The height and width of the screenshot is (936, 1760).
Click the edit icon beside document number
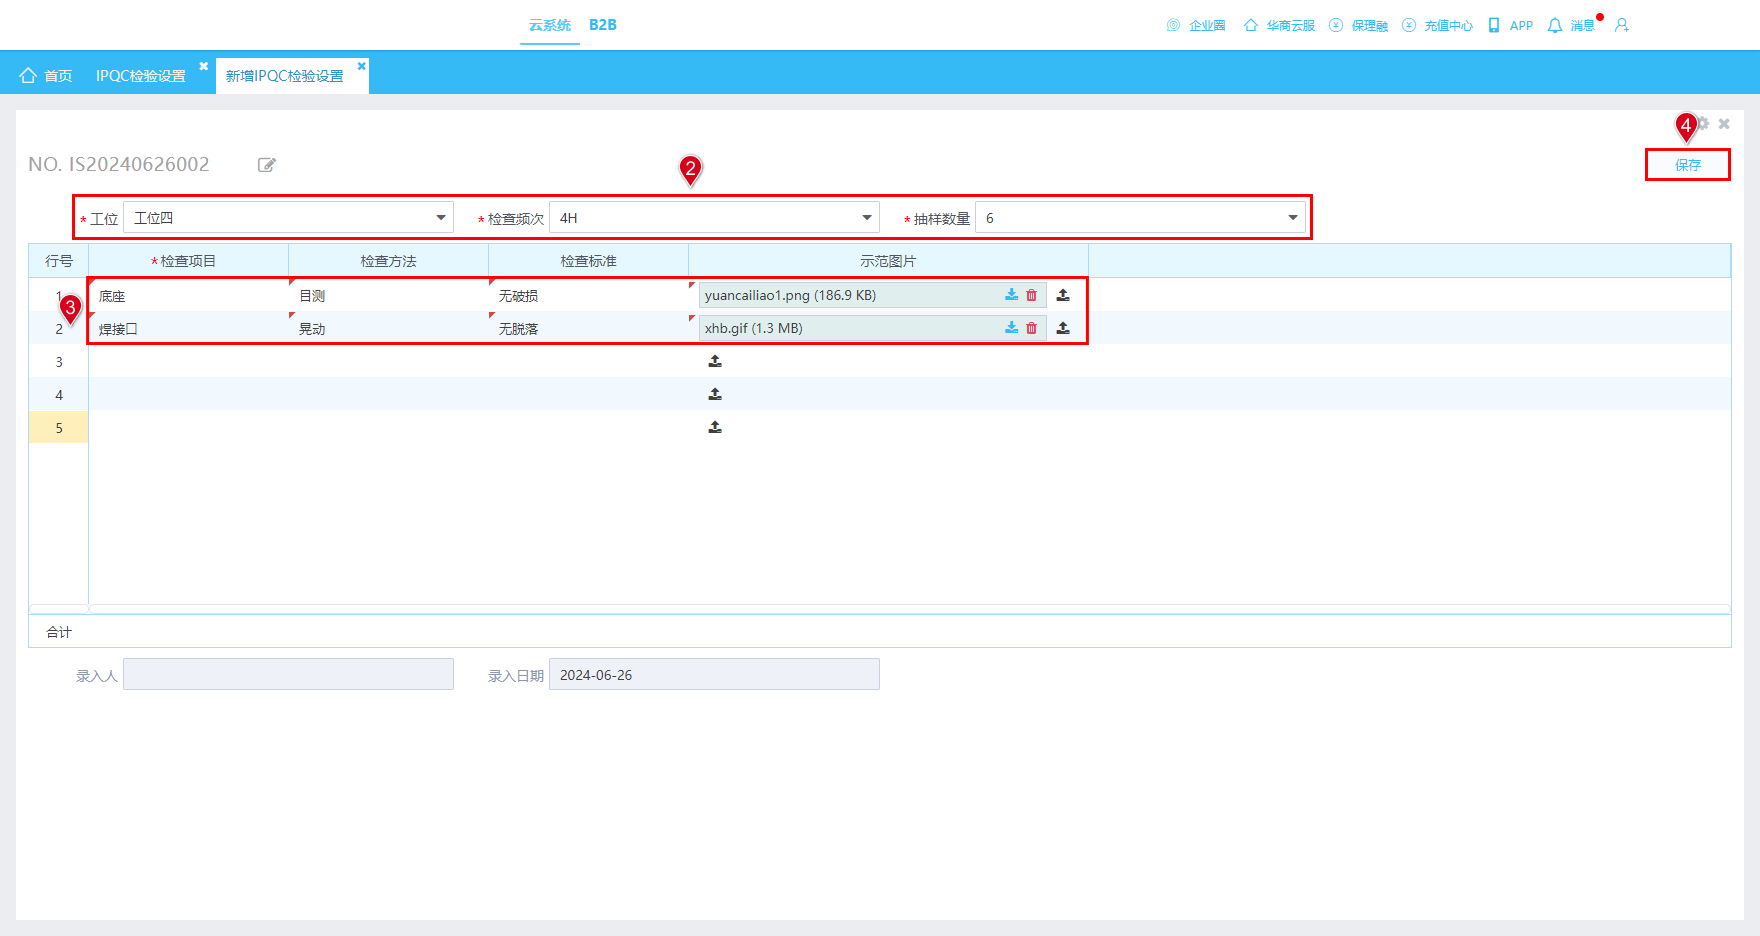[x=266, y=165]
